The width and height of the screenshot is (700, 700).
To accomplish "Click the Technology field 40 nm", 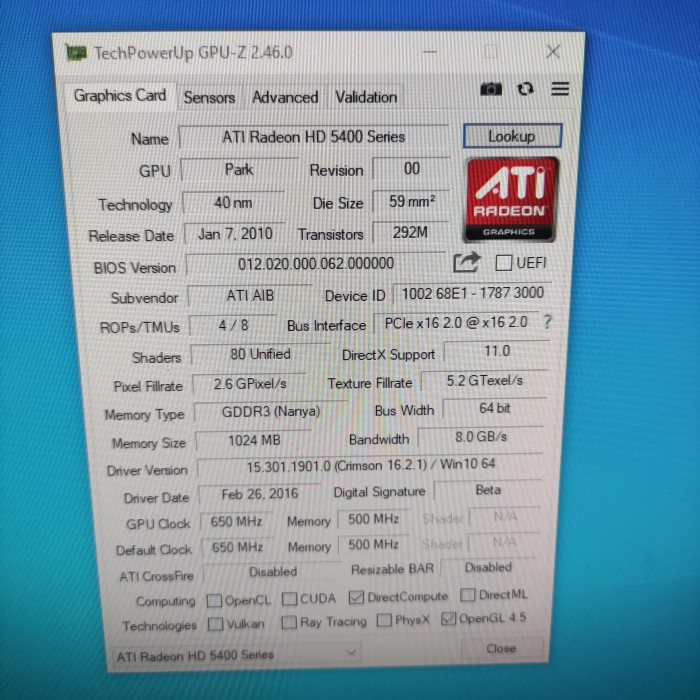I will [233, 203].
